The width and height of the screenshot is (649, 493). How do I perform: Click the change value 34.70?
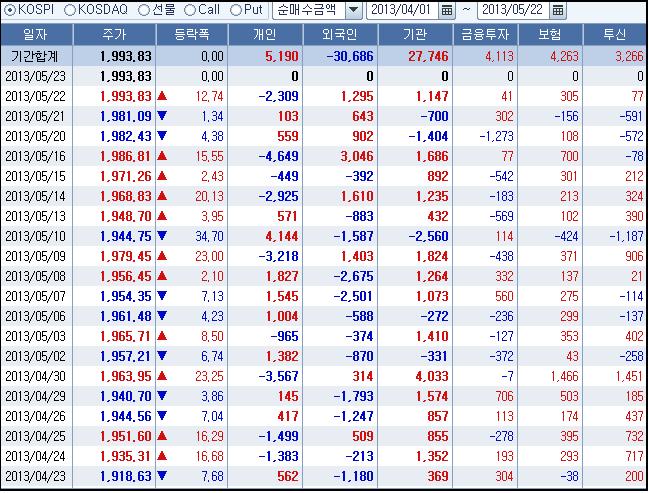pos(209,236)
